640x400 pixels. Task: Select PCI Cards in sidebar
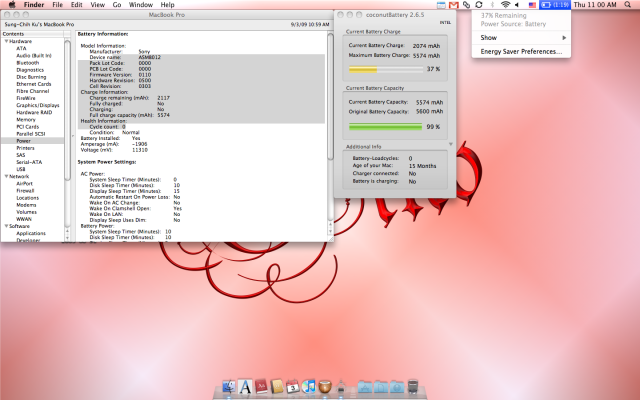[x=27, y=127]
